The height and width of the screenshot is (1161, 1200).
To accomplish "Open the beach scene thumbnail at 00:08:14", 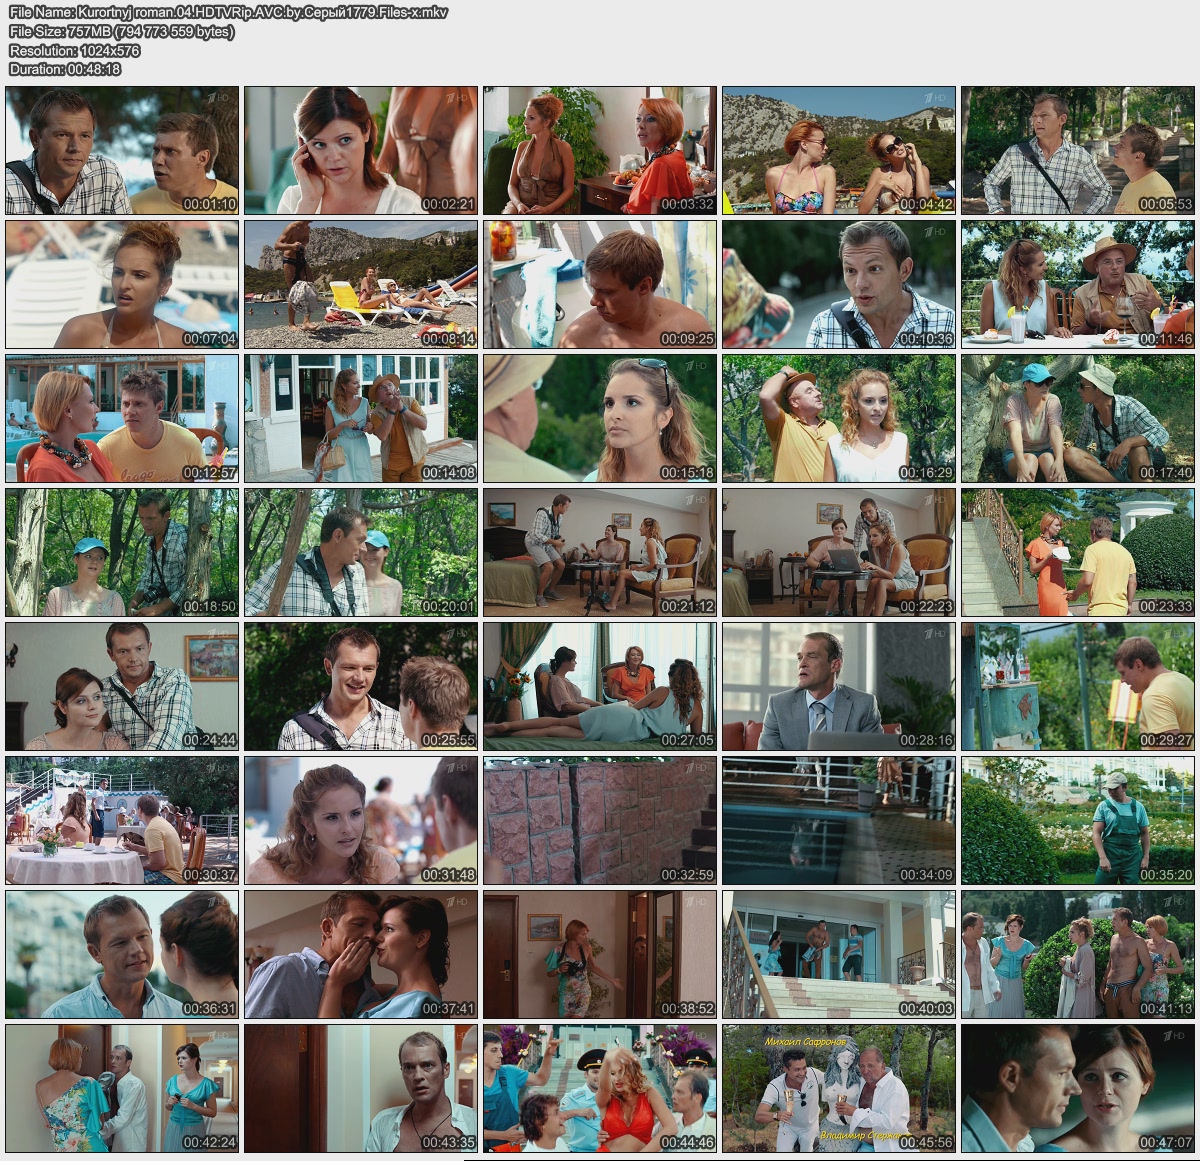I will [x=361, y=284].
